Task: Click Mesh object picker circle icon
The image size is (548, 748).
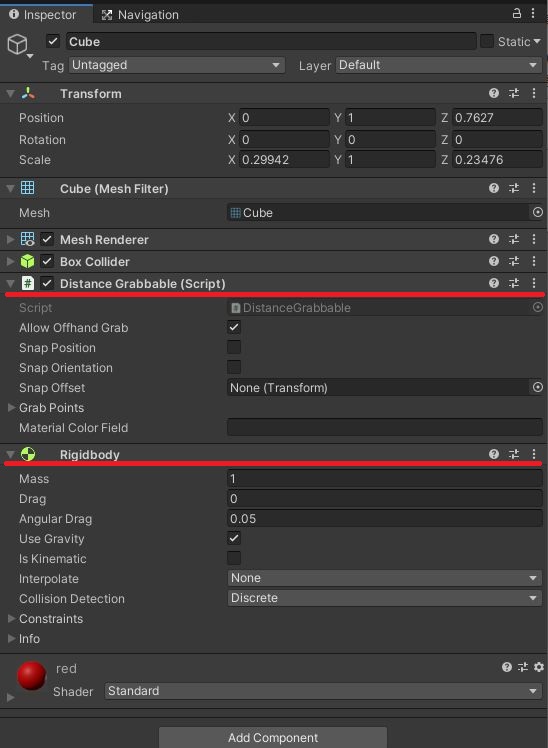Action: click(x=538, y=212)
